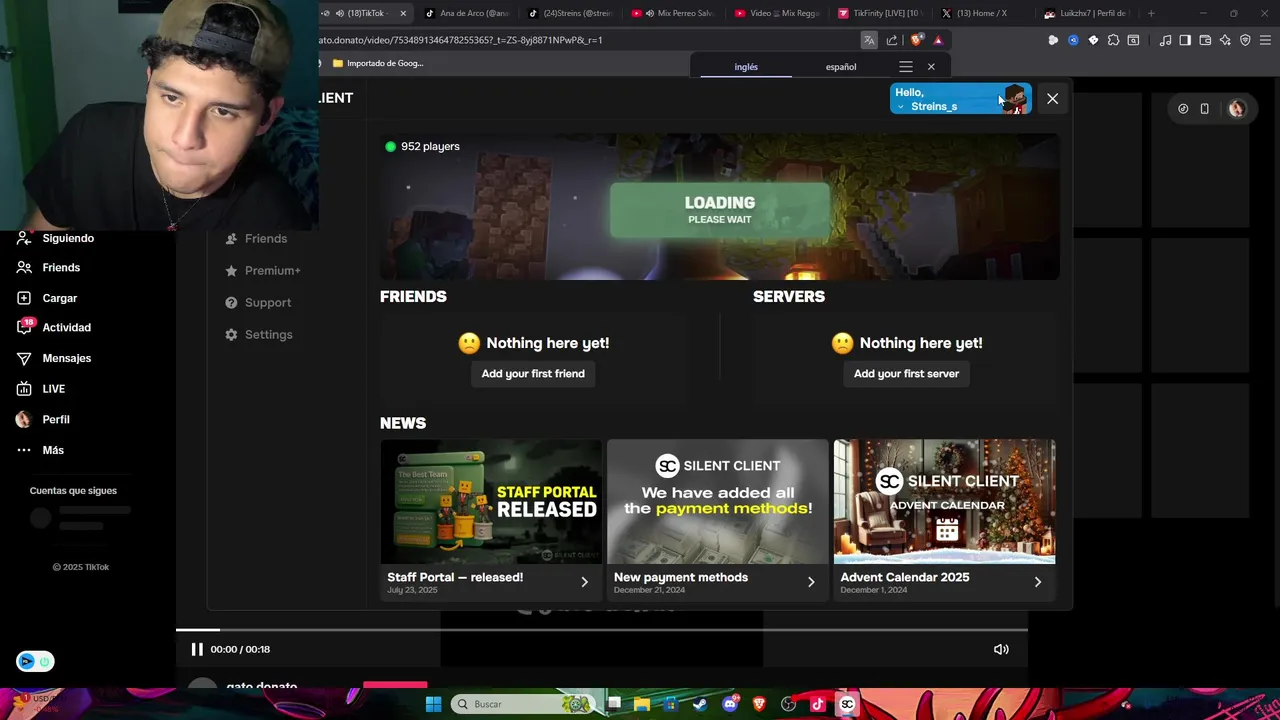This screenshot has height=720, width=1280.
Task: Expand the Hello, Streins_s account dropdown
Action: [x=960, y=99]
